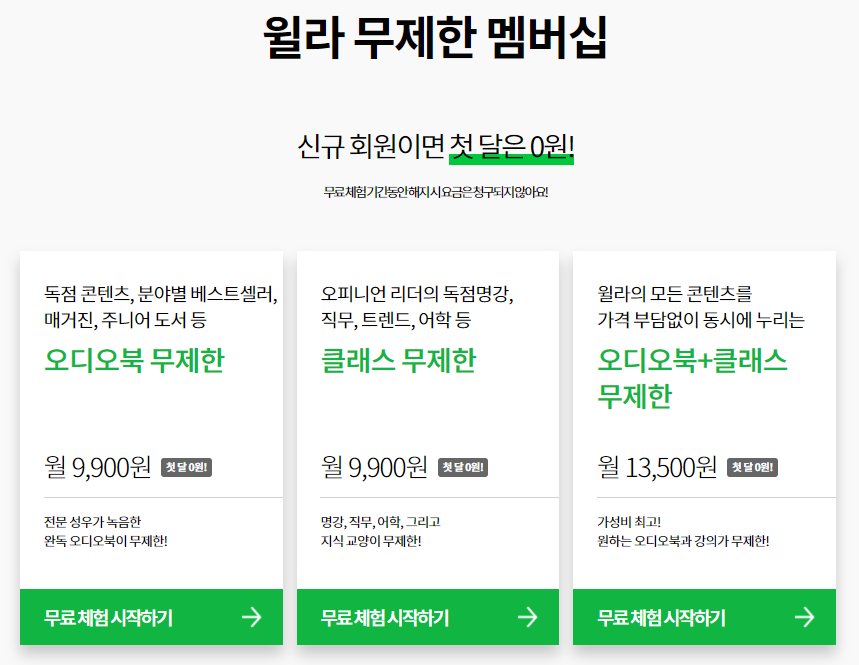Click 첫 달 0원! badge on 오디오북 무제한 card

click(x=186, y=467)
